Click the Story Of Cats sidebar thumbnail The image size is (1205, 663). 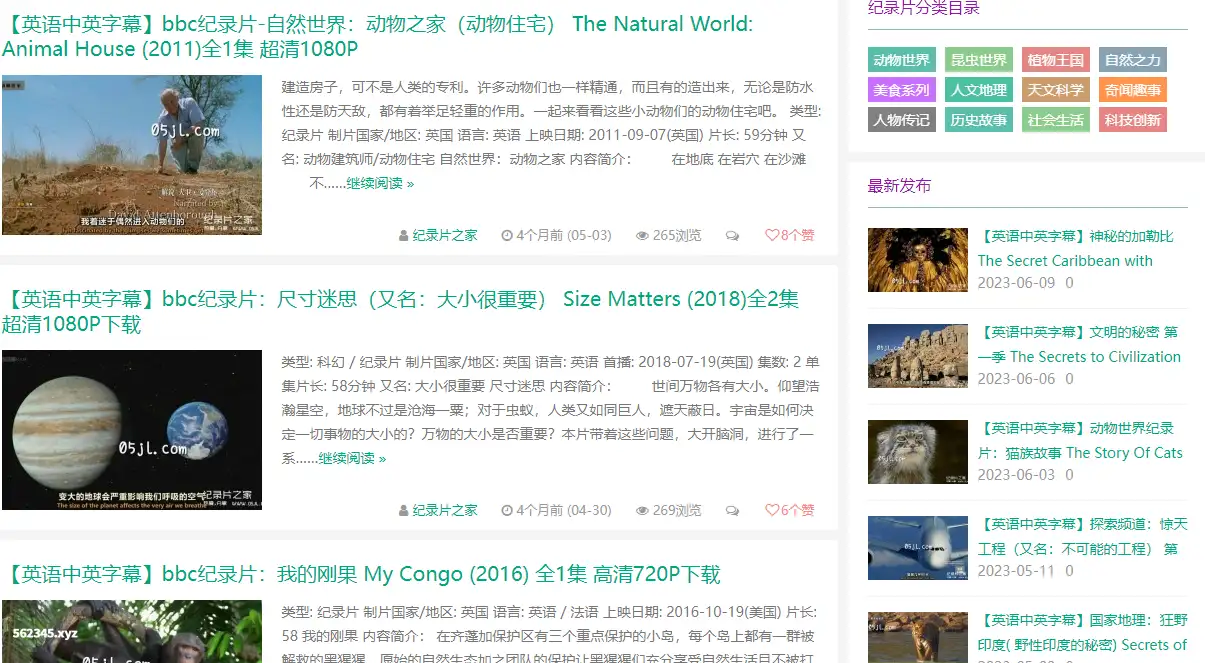[x=918, y=452]
